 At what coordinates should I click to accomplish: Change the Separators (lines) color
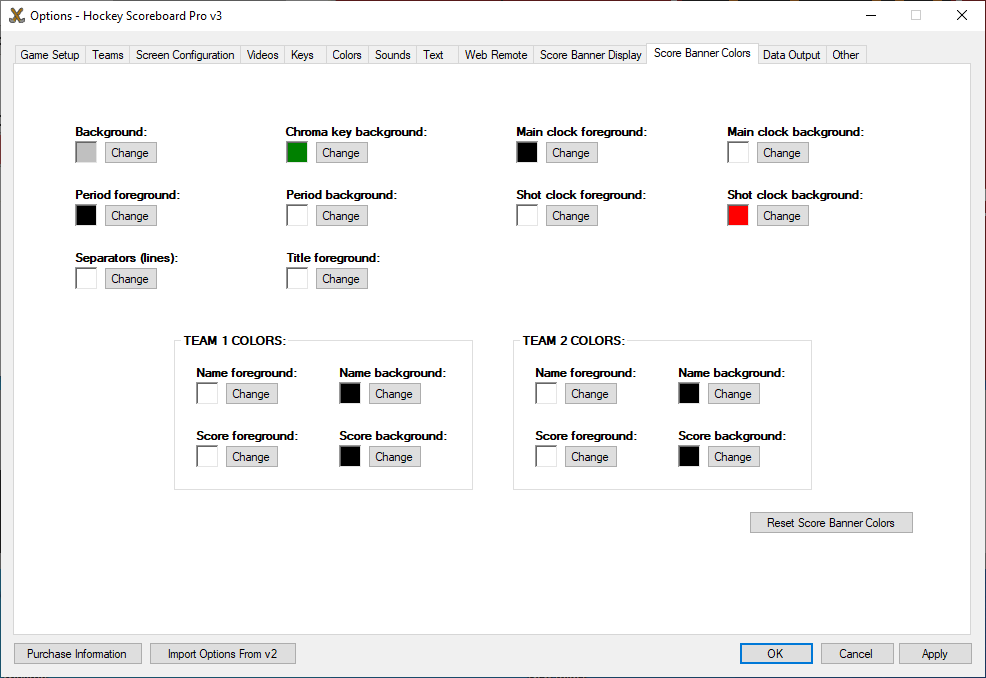130,279
